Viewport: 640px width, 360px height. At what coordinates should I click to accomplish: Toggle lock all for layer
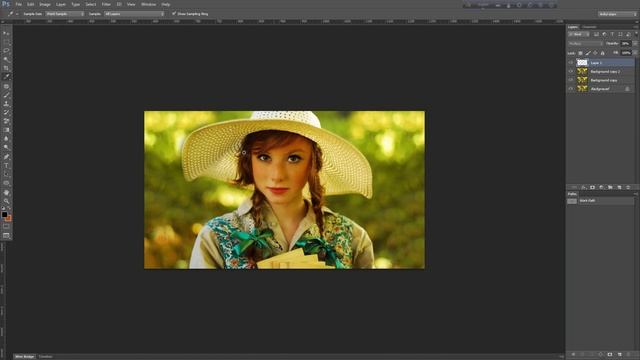pos(602,53)
